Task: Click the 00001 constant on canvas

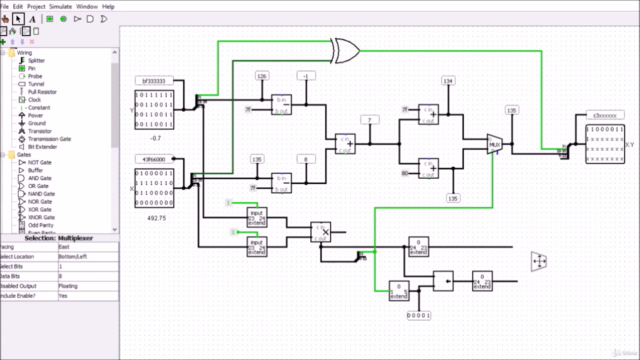Action: point(419,316)
